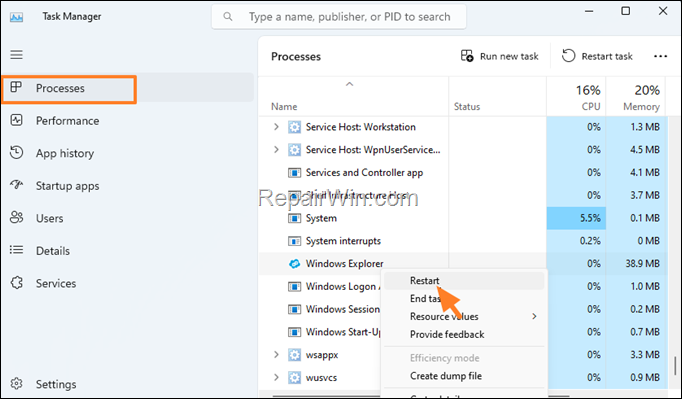Screen dimensions: 682x399
Task: Minimize the Task Manager window
Action: 589,11
